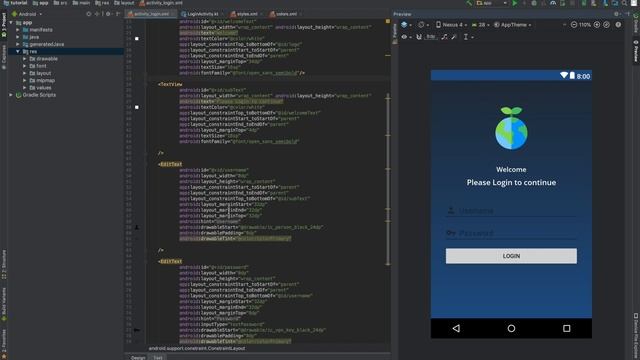Open the Preview panel gear settings

[x=616, y=14]
